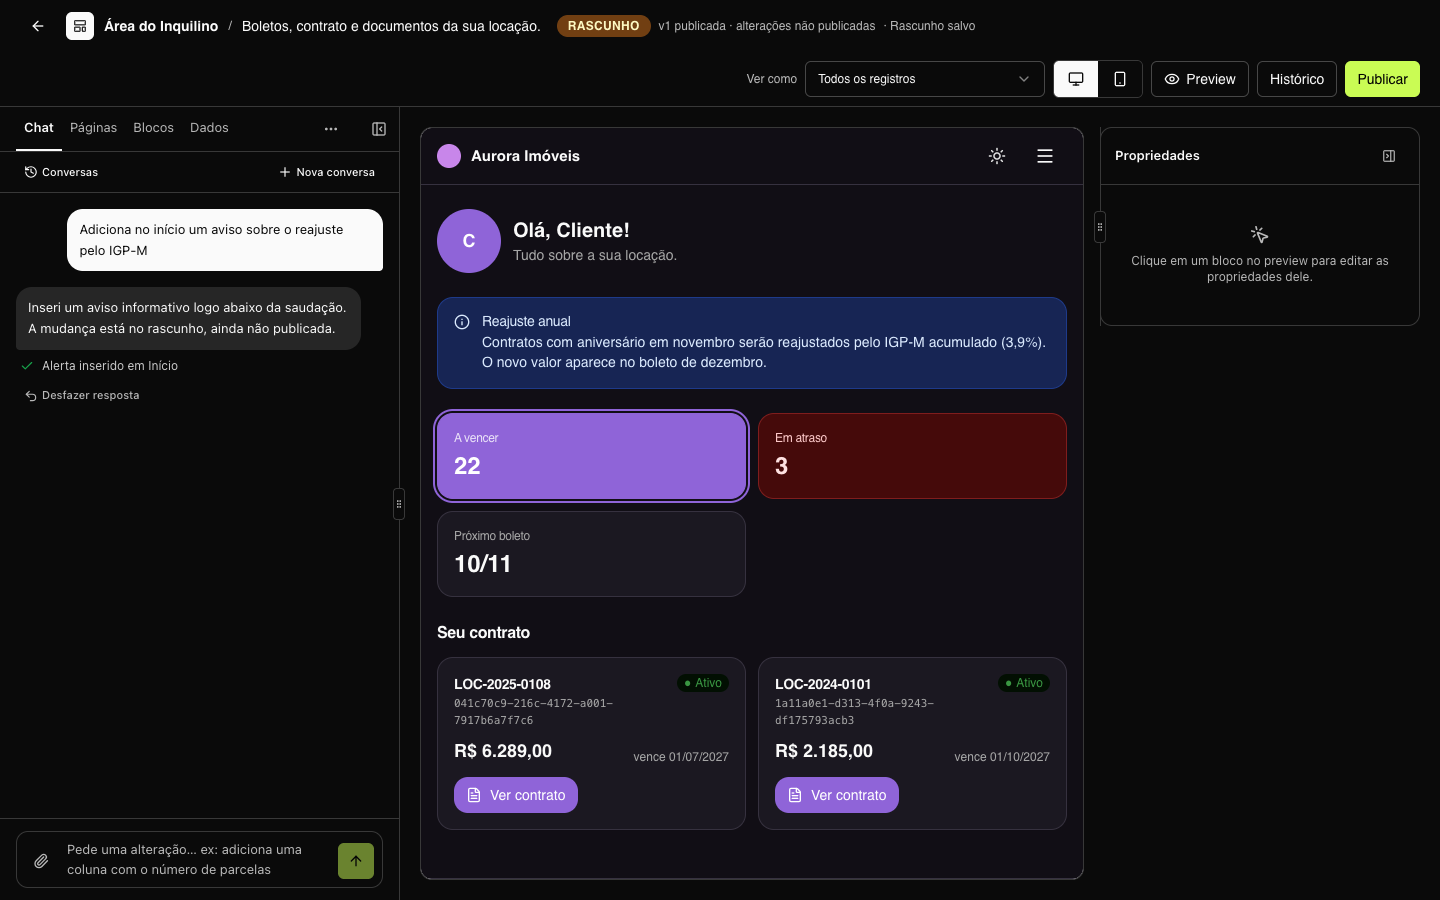Click the info icon in Reajuste anual alert

pos(462,322)
